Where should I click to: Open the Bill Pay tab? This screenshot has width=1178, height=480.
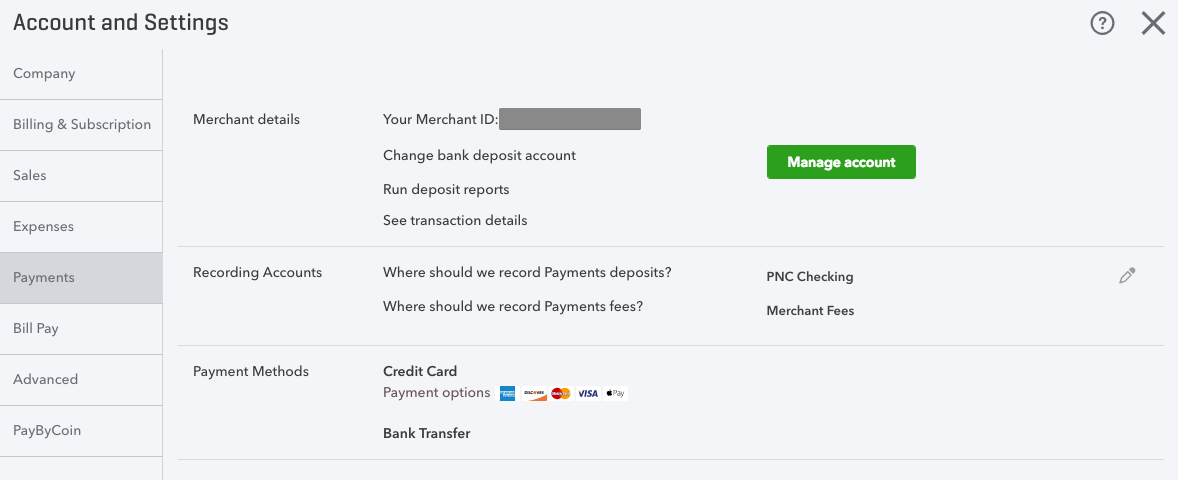pyautogui.click(x=81, y=329)
